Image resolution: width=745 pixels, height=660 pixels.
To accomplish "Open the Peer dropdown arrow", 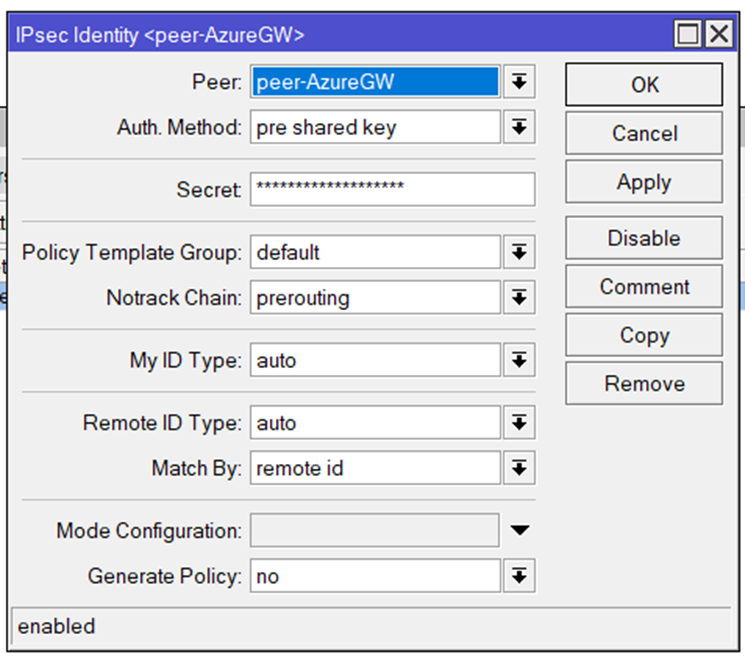I will coord(519,82).
